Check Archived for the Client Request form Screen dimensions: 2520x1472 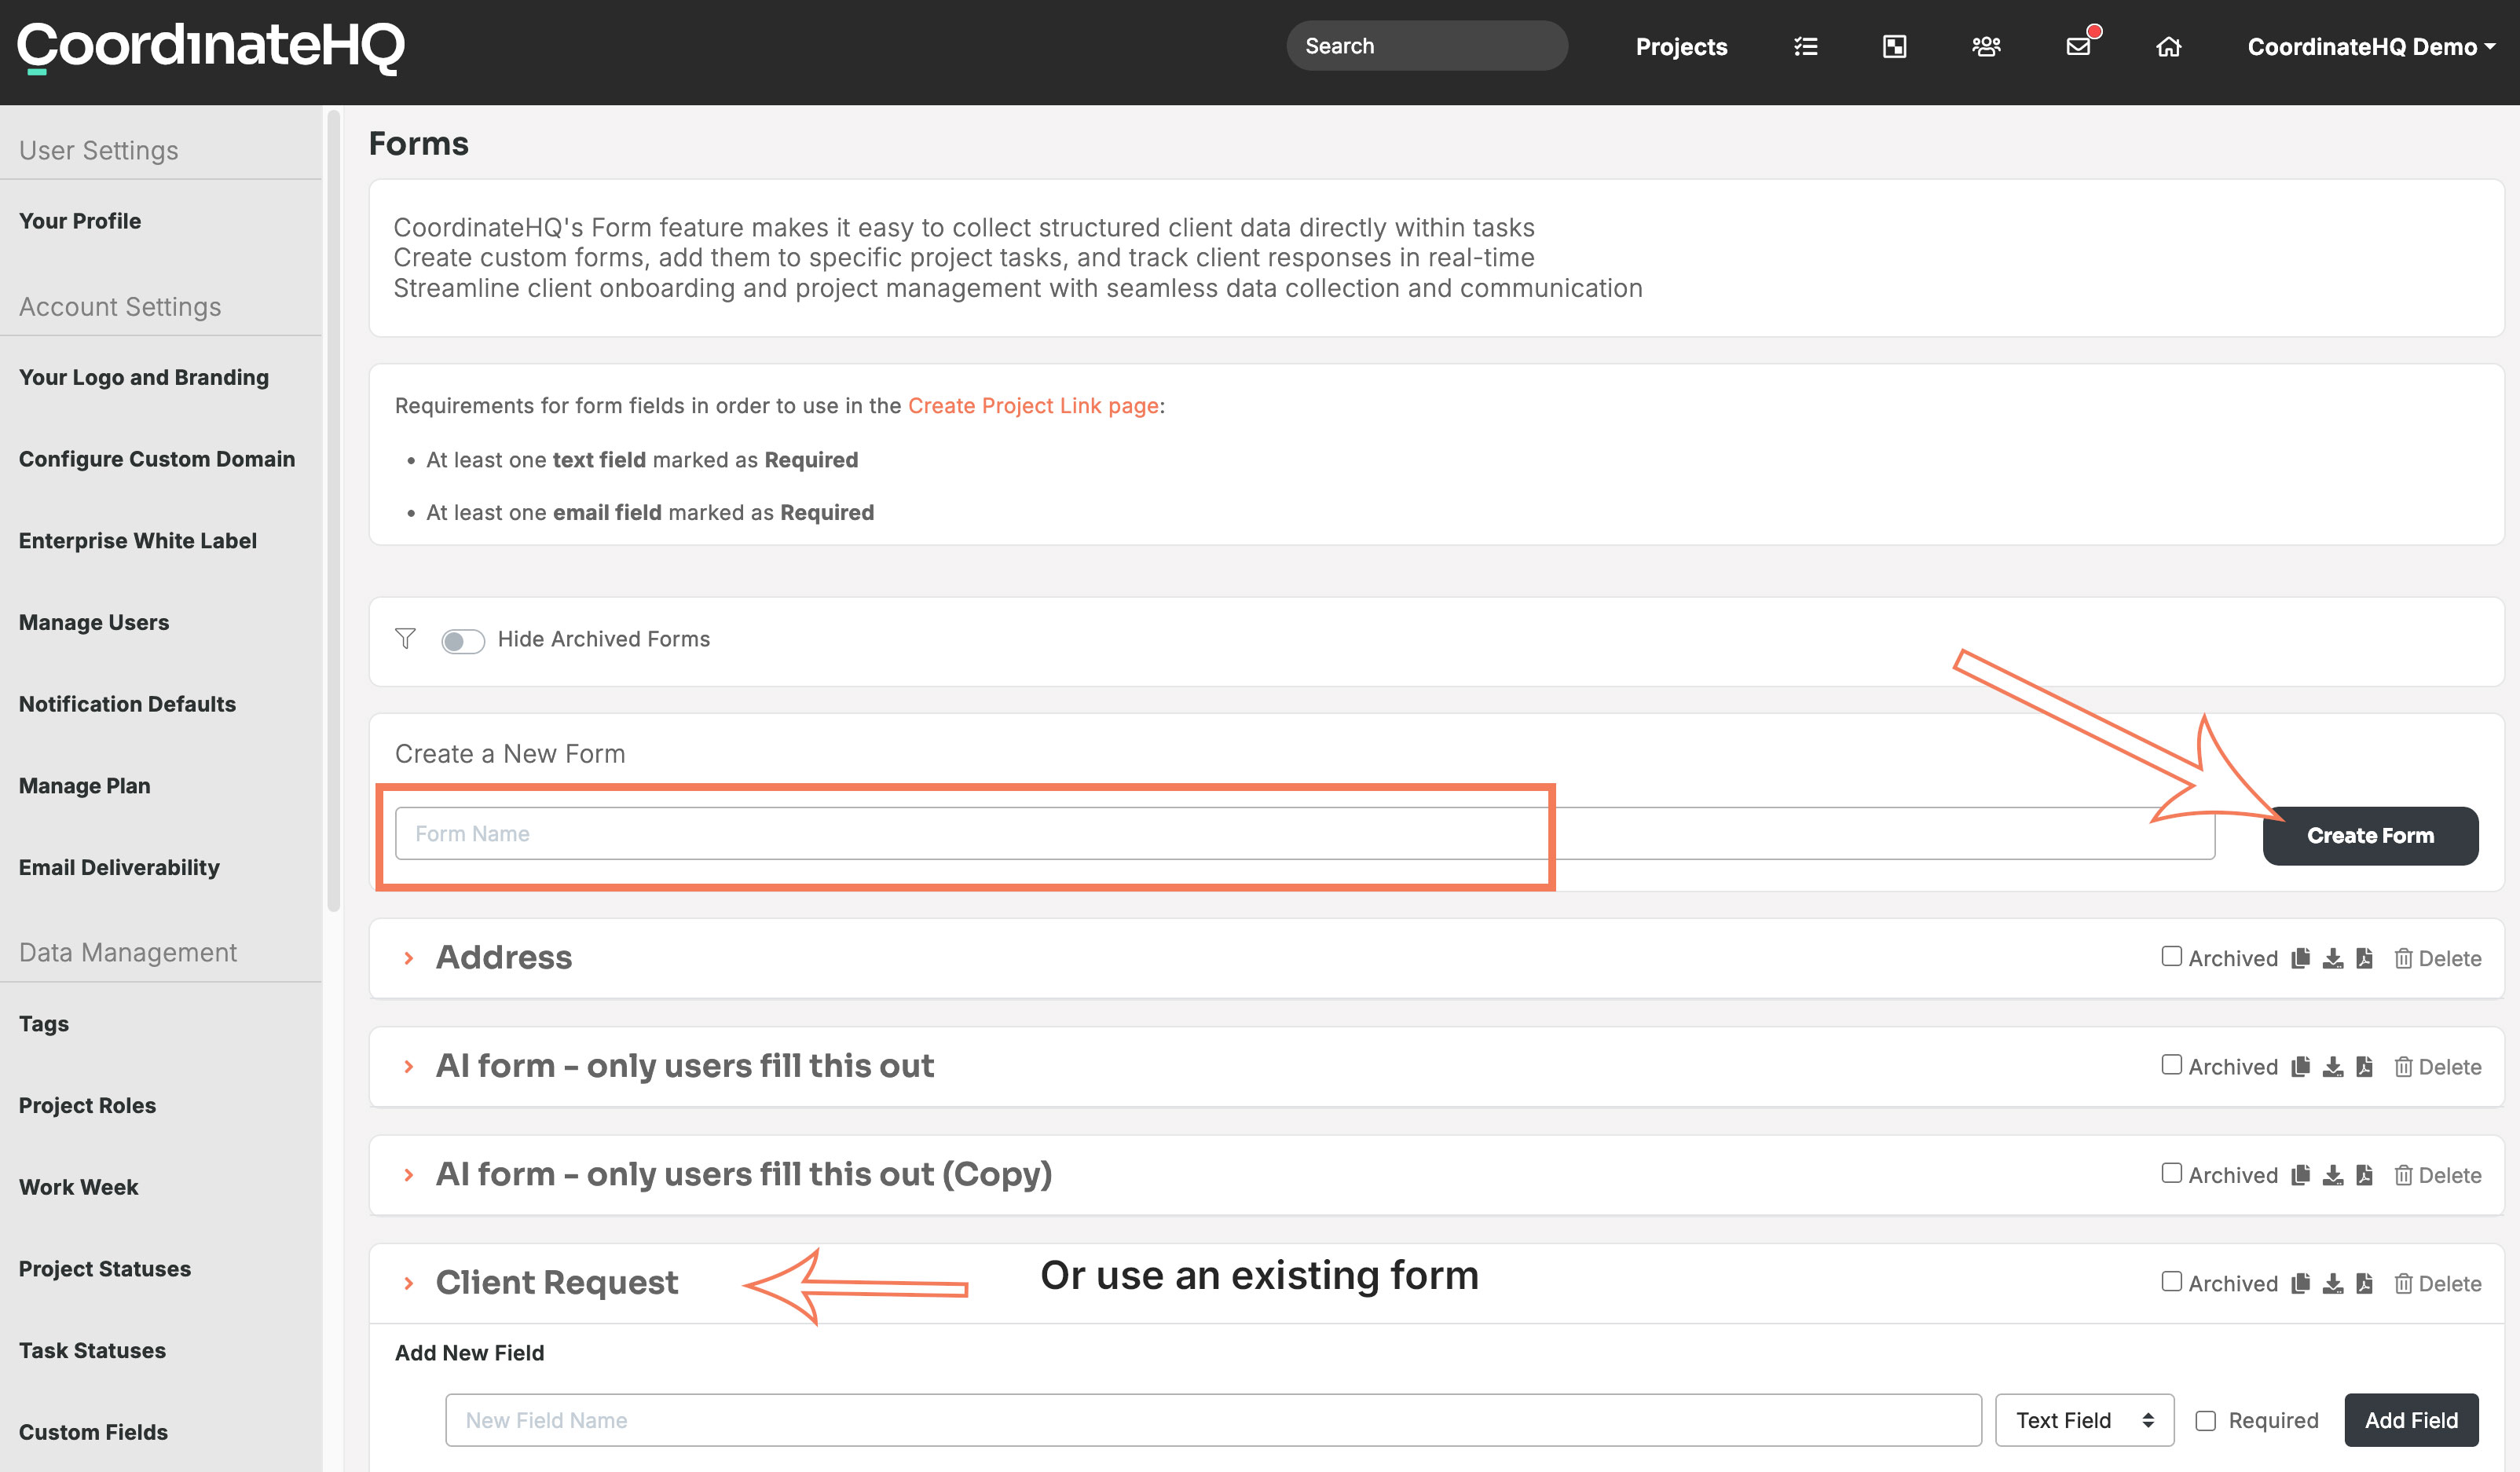coord(2171,1282)
